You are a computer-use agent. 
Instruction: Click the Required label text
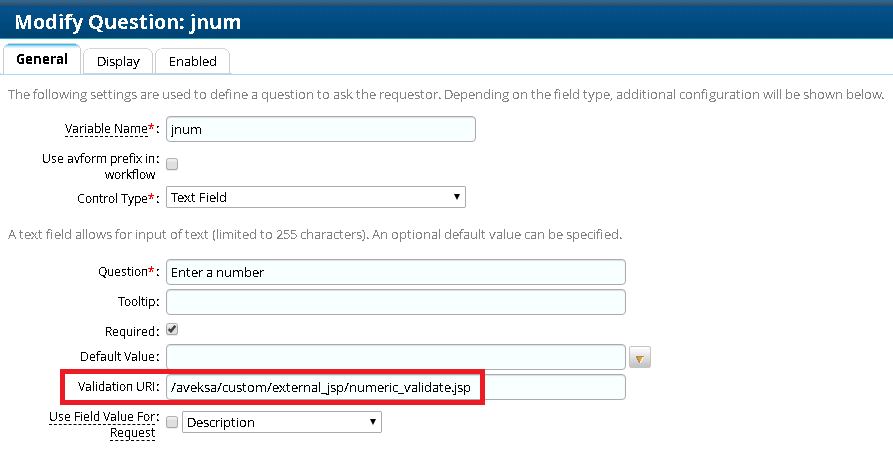point(132,330)
